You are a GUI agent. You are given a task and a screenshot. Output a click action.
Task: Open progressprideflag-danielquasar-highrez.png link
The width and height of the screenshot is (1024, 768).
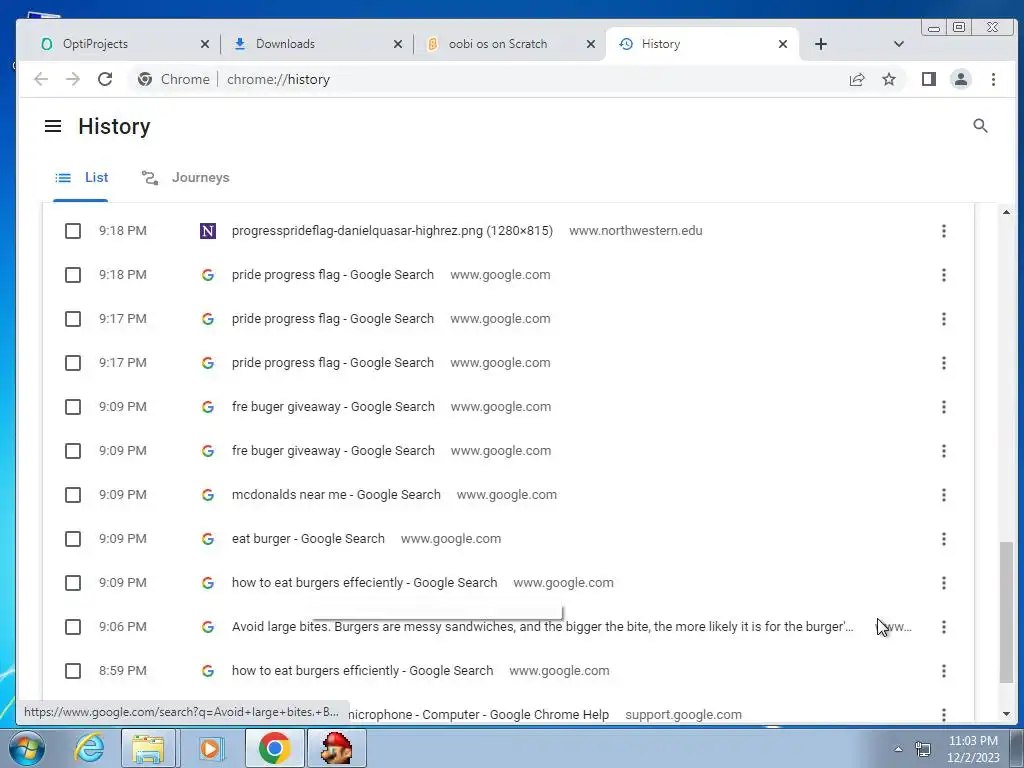[392, 231]
